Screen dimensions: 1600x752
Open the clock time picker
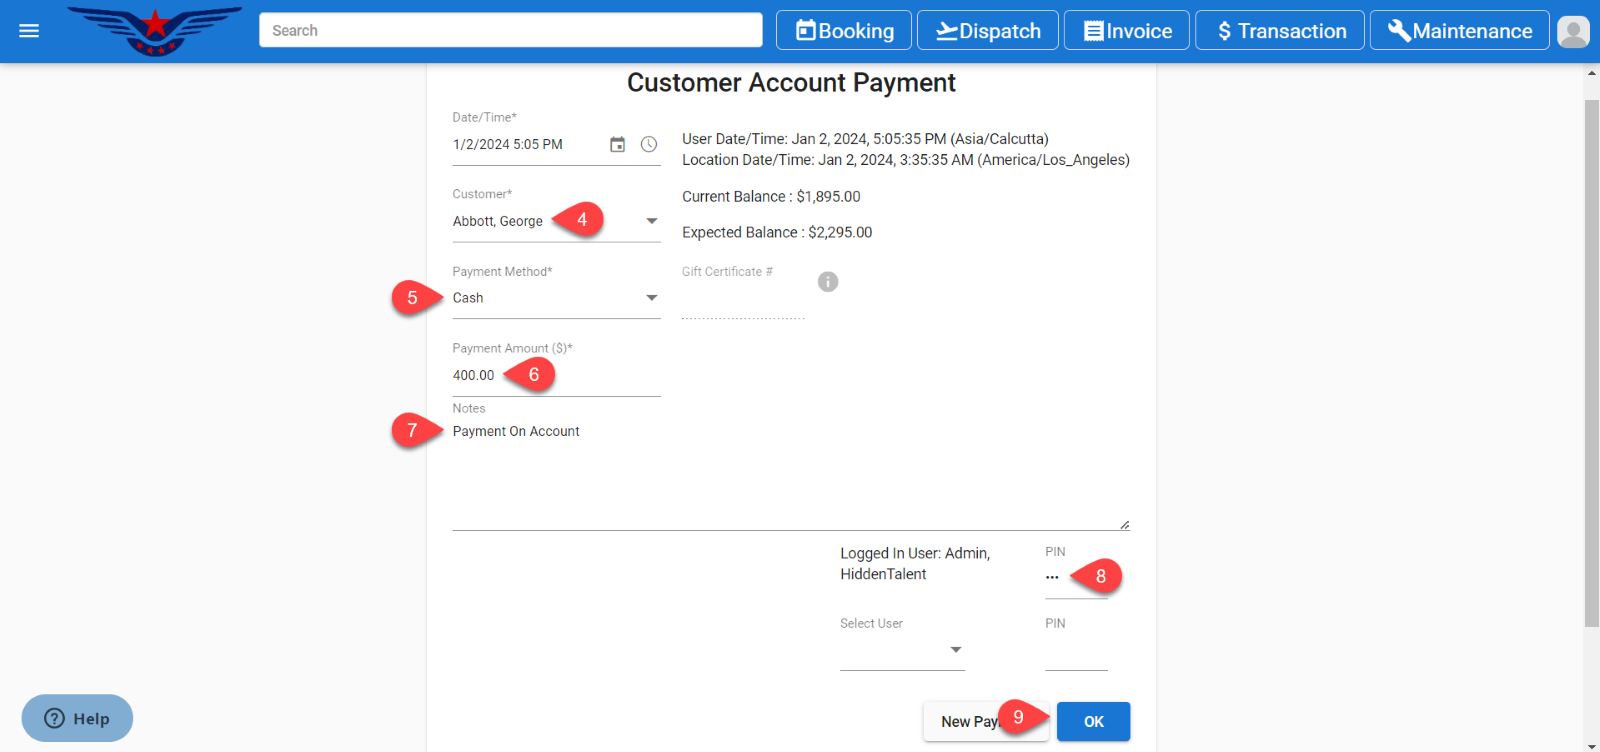click(649, 145)
